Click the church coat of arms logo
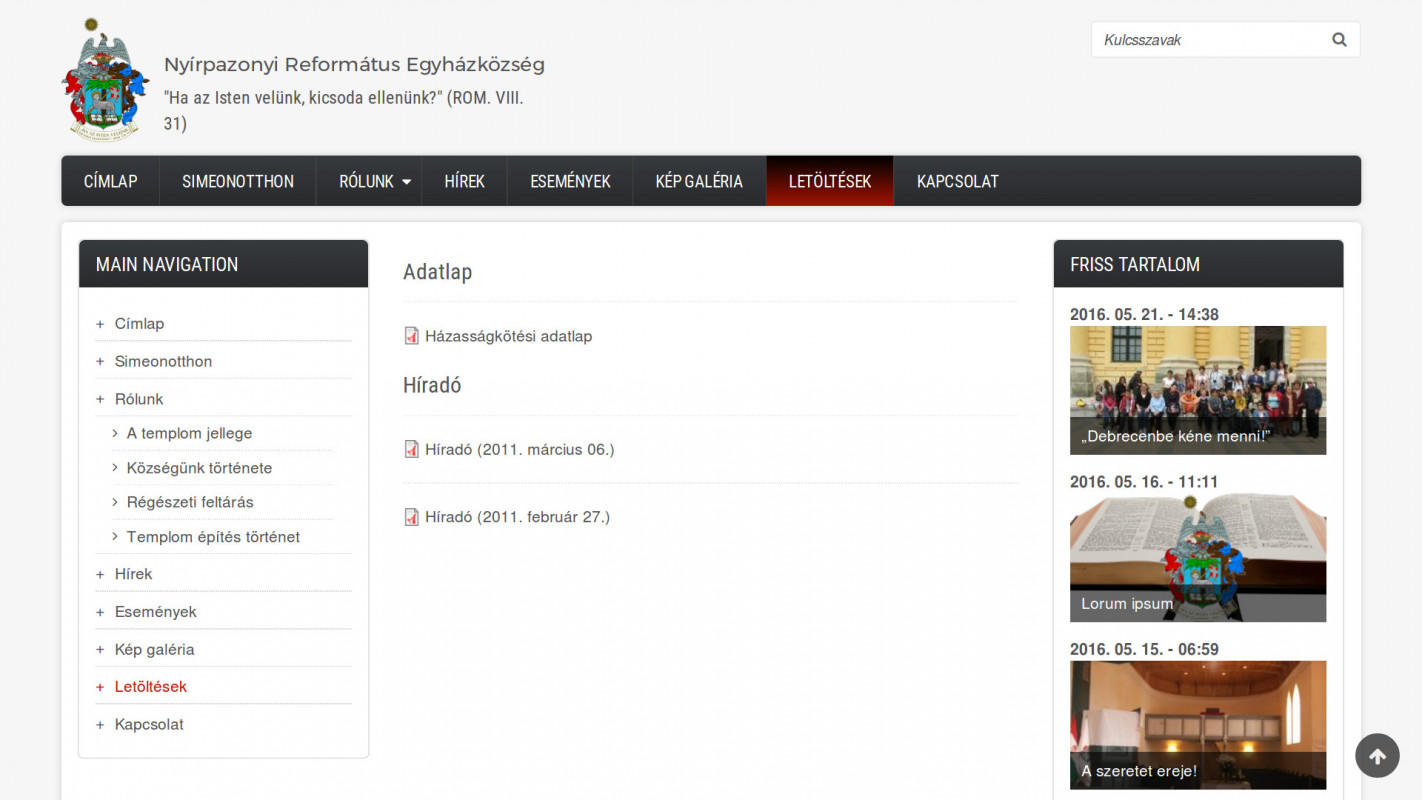The height and width of the screenshot is (800, 1422). [105, 80]
